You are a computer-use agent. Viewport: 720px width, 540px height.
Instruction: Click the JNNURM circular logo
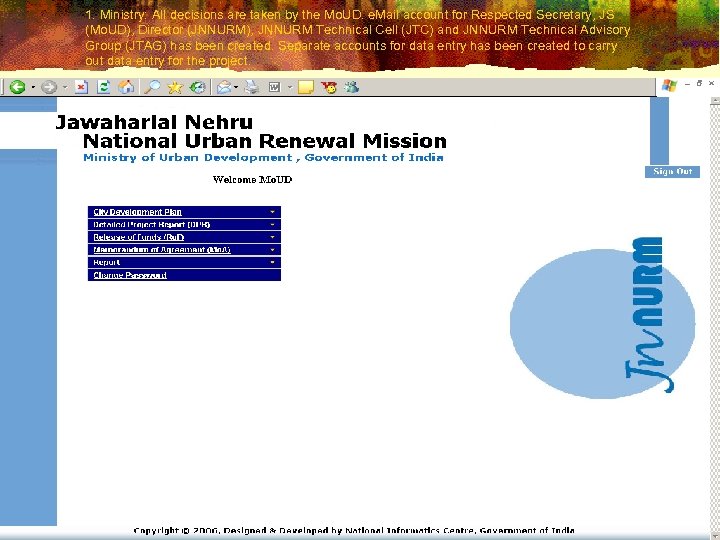point(602,318)
